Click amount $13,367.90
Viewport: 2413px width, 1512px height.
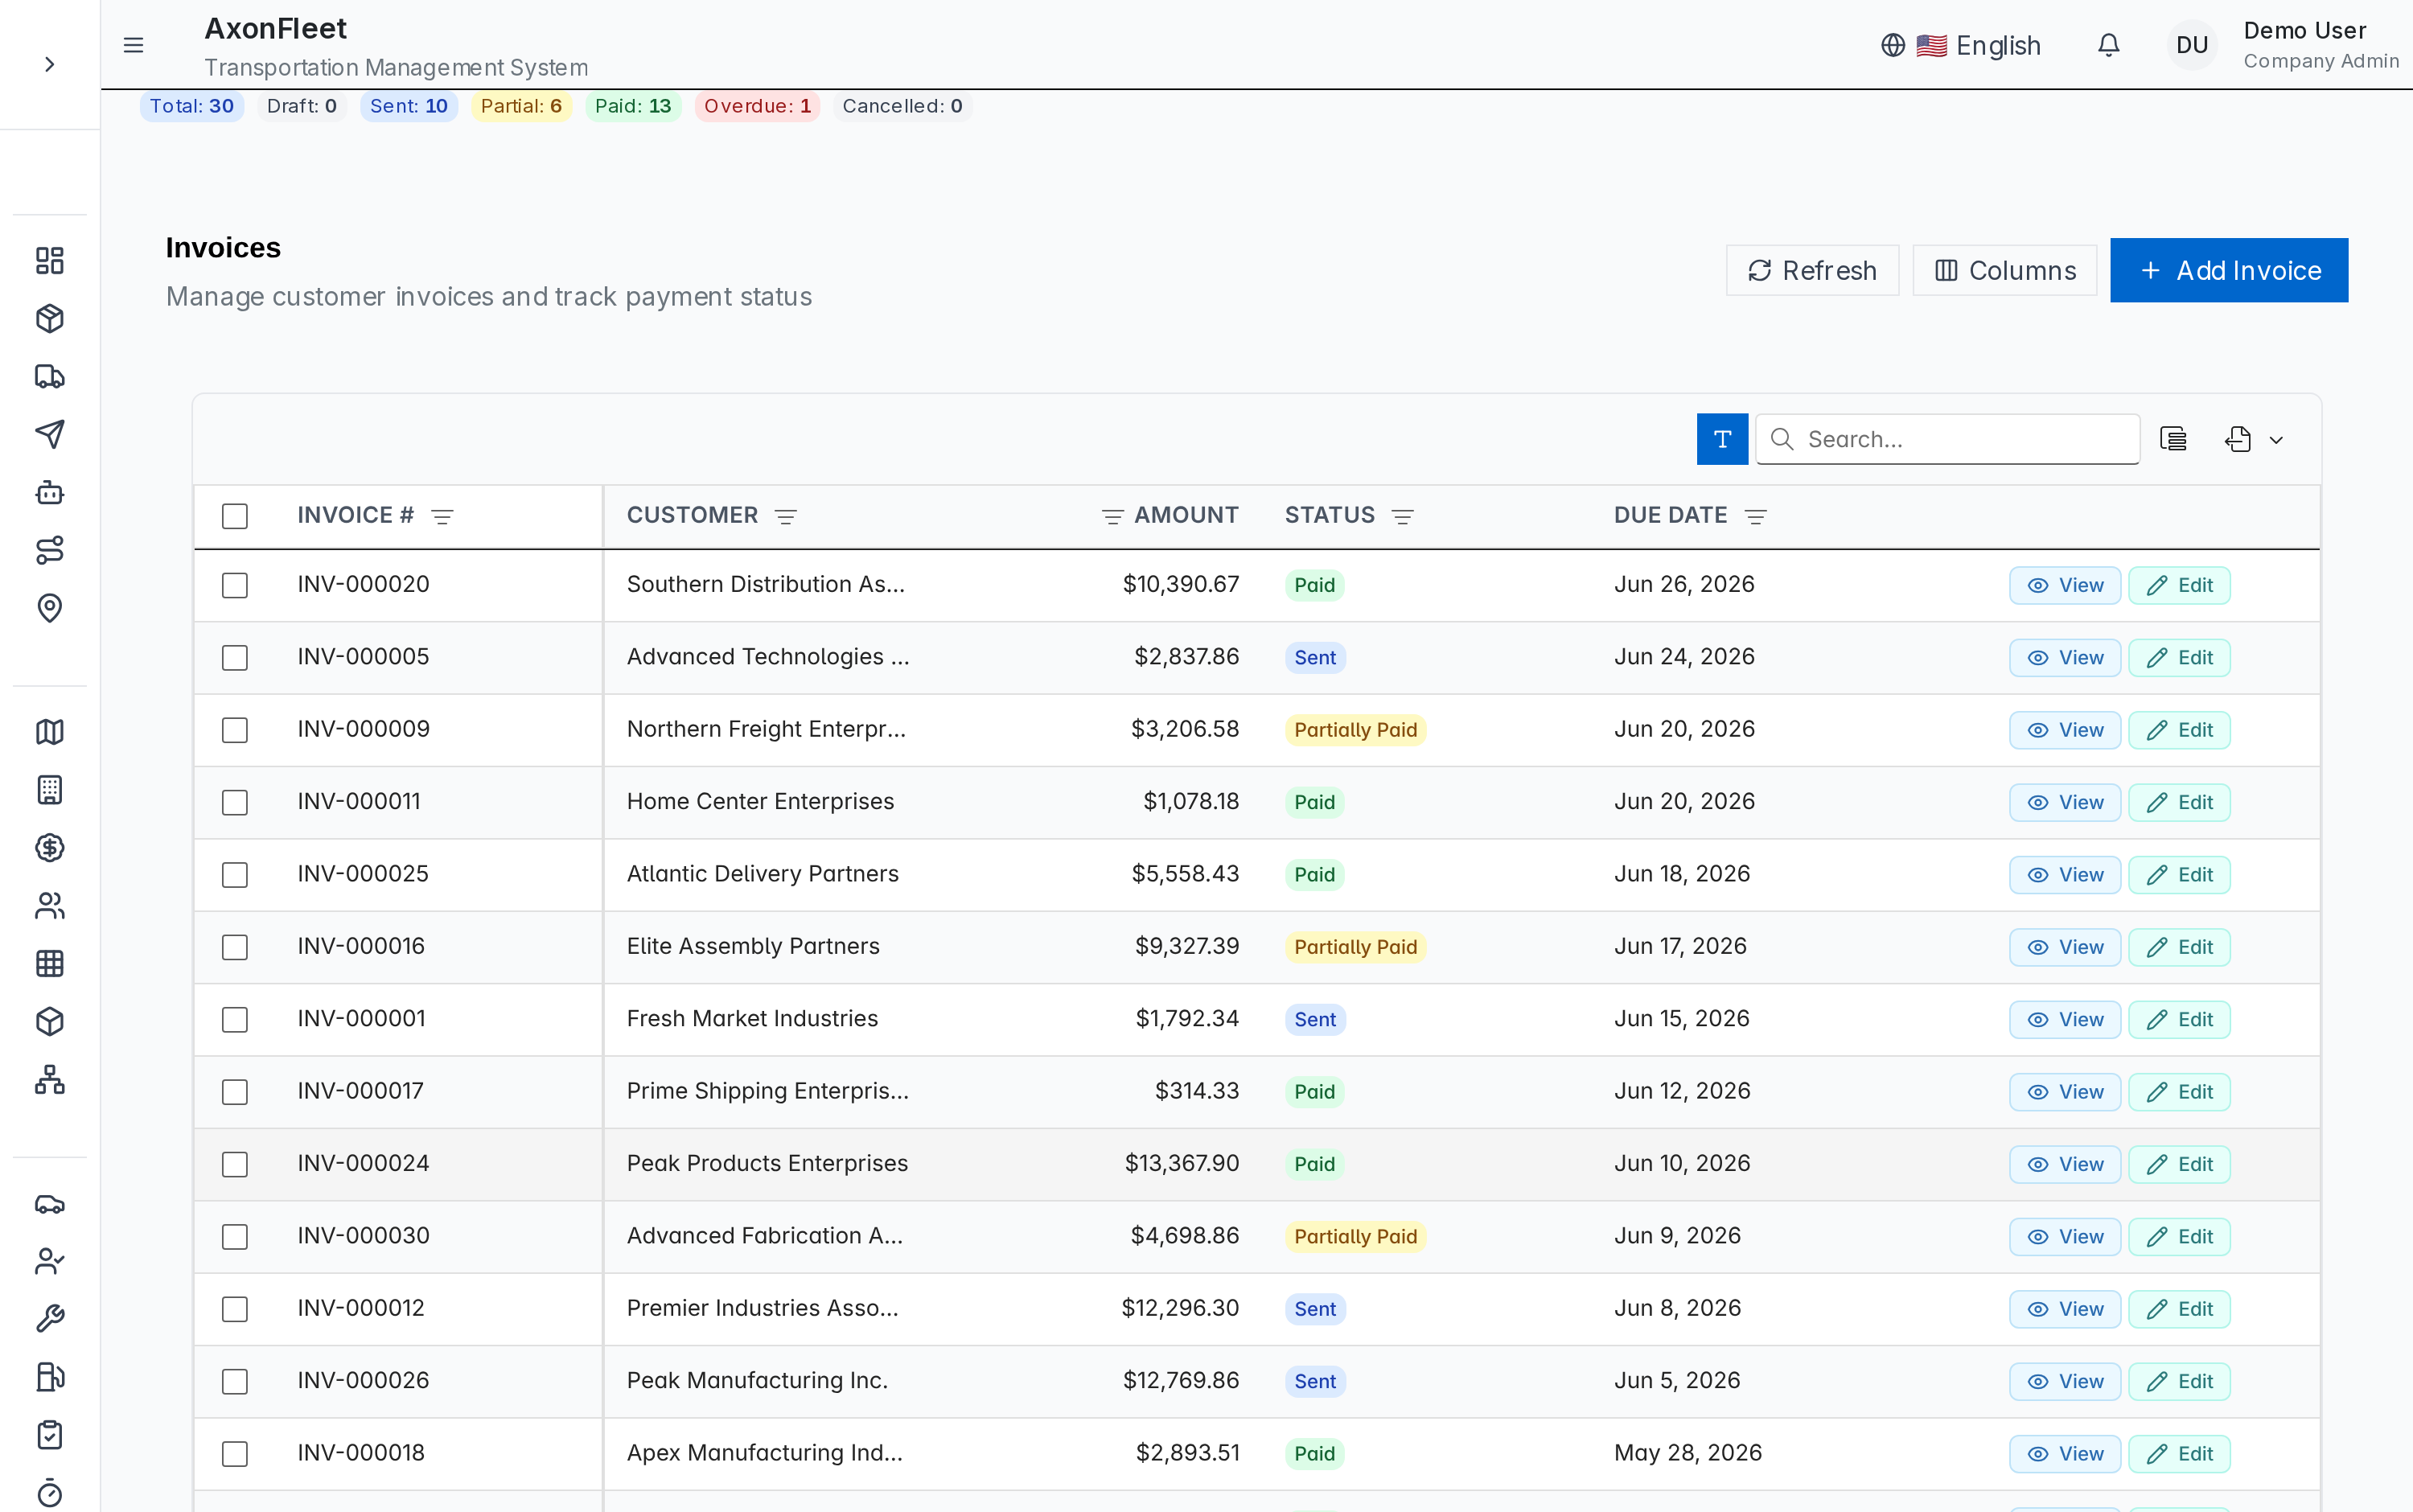pos(1182,1163)
